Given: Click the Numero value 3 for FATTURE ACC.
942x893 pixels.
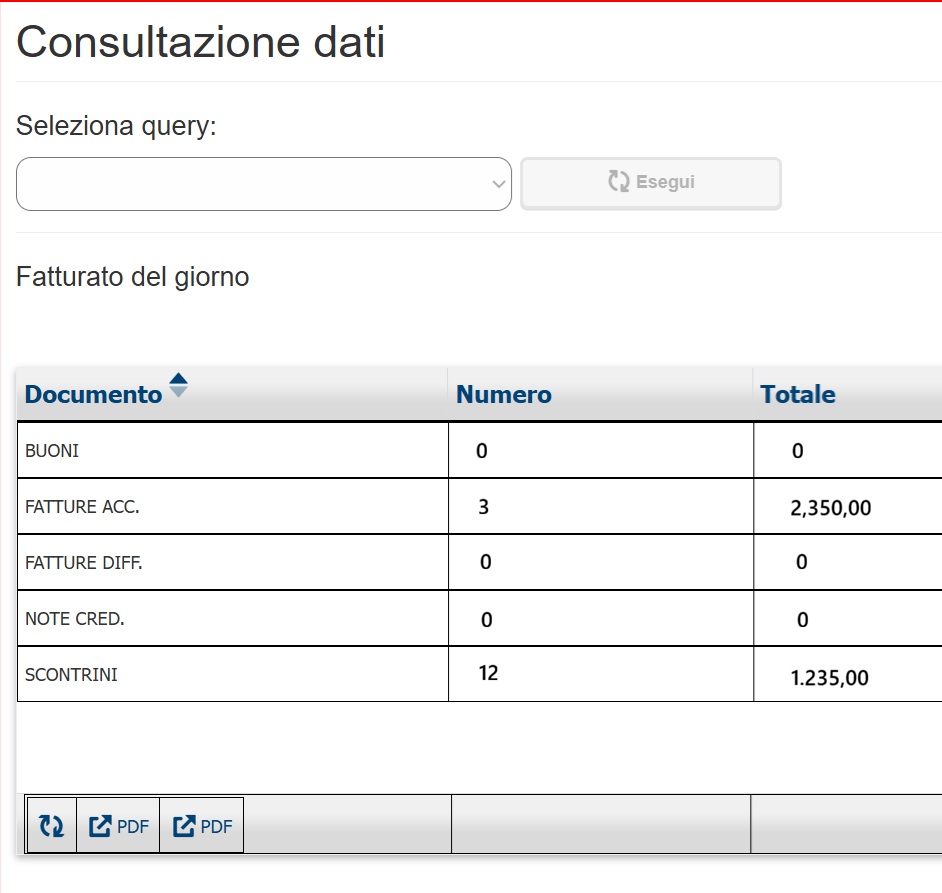Looking at the screenshot, I should [484, 507].
